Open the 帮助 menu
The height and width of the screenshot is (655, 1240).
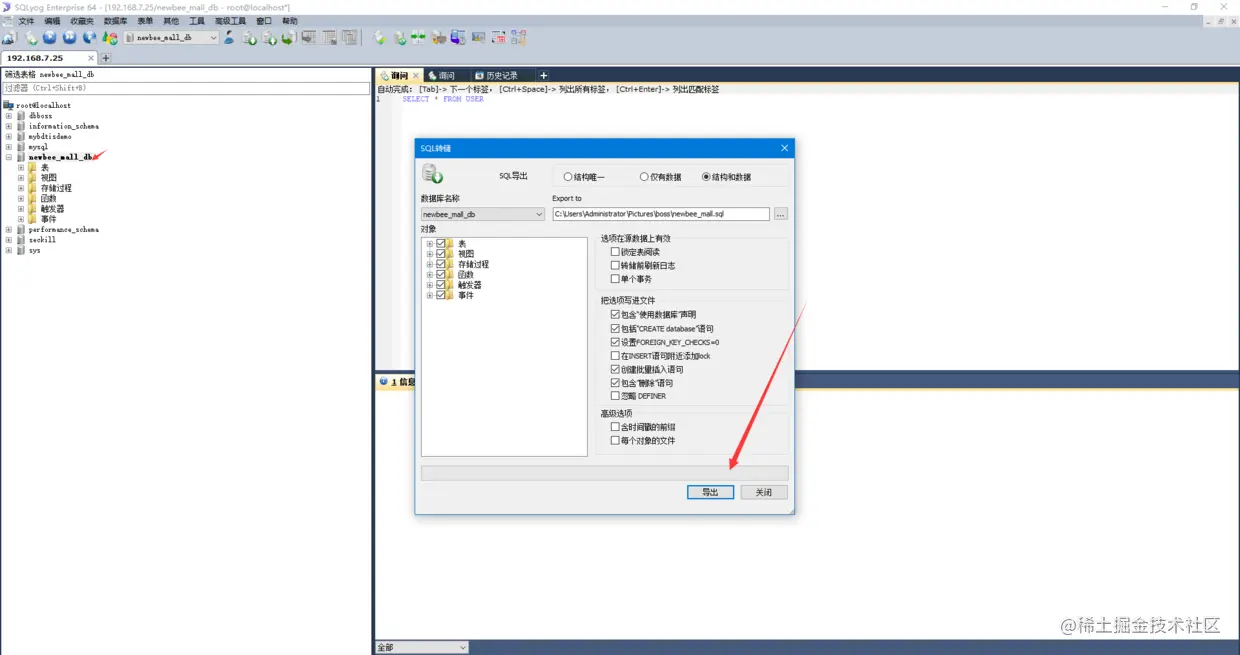pos(290,21)
